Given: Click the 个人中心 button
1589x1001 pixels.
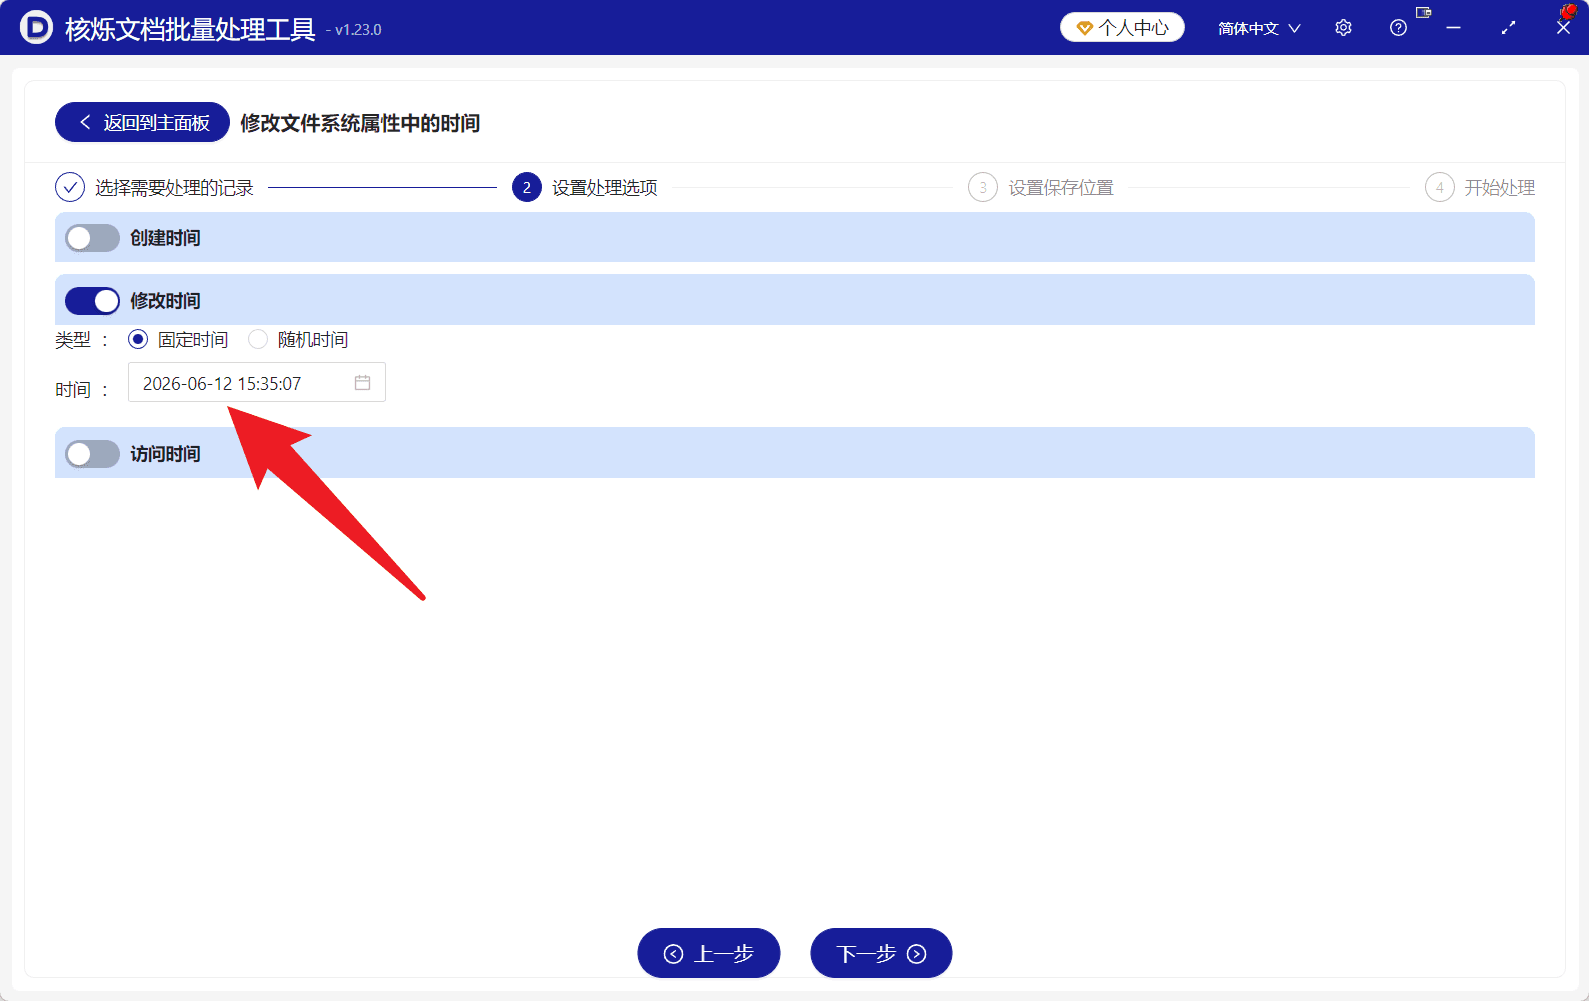Looking at the screenshot, I should (x=1122, y=27).
